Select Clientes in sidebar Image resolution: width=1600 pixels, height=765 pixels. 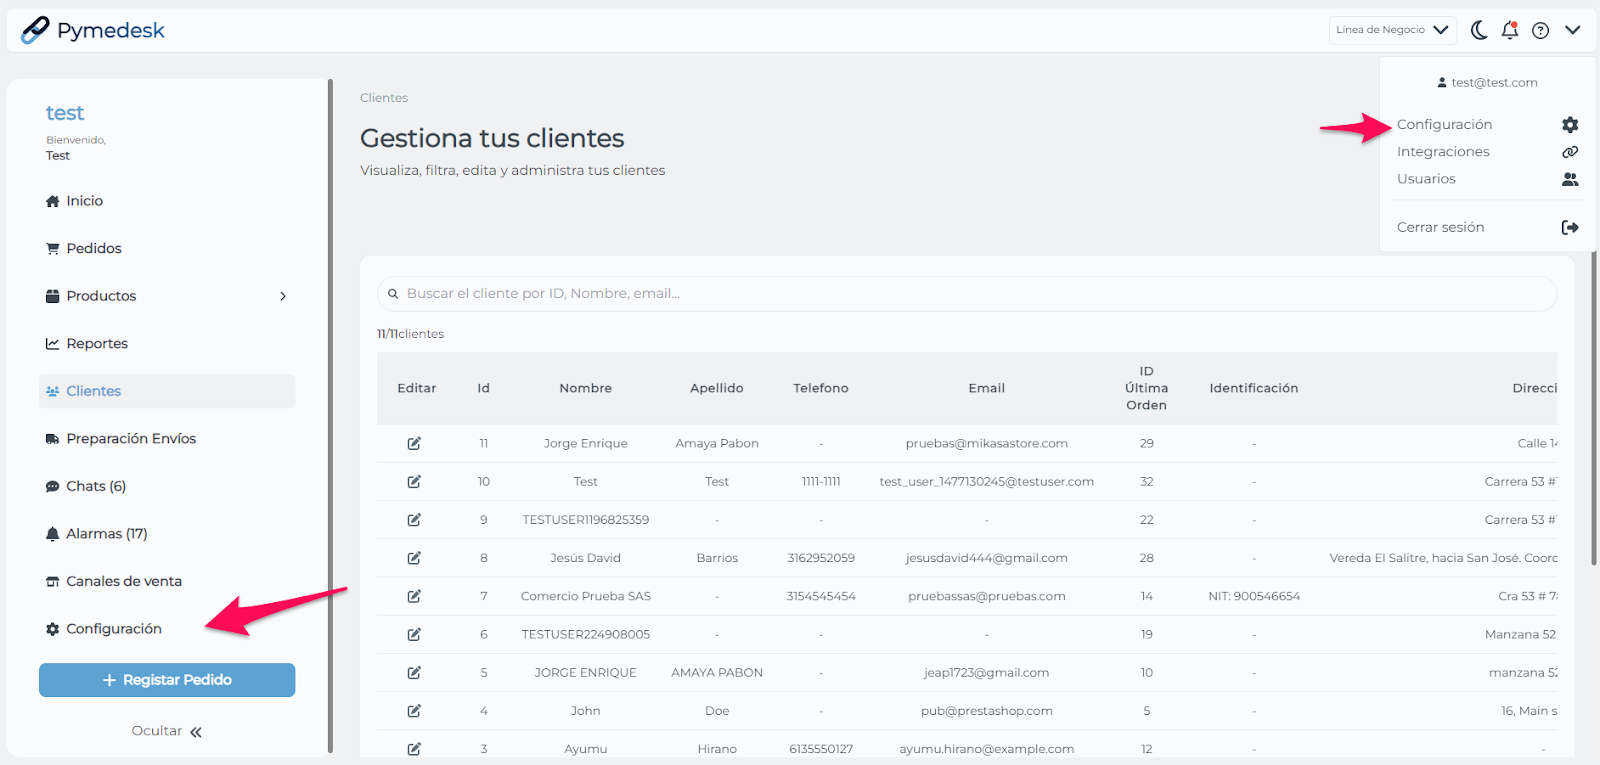tap(167, 391)
